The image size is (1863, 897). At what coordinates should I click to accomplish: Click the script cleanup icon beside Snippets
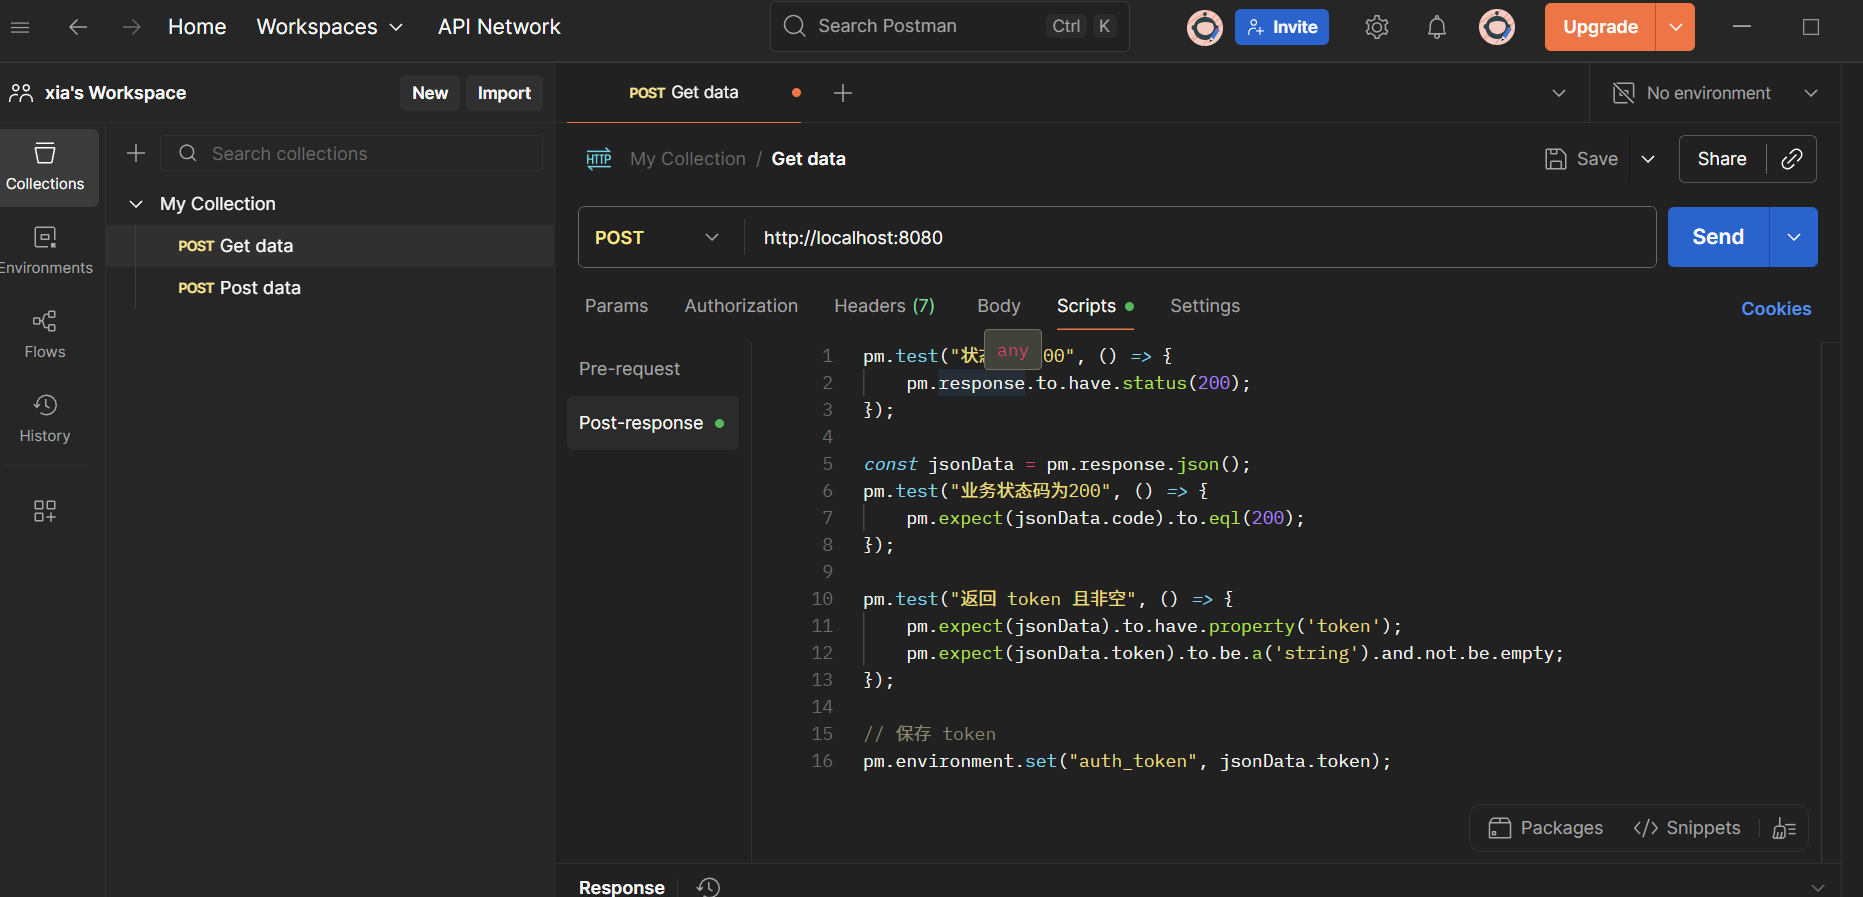[x=1784, y=828]
